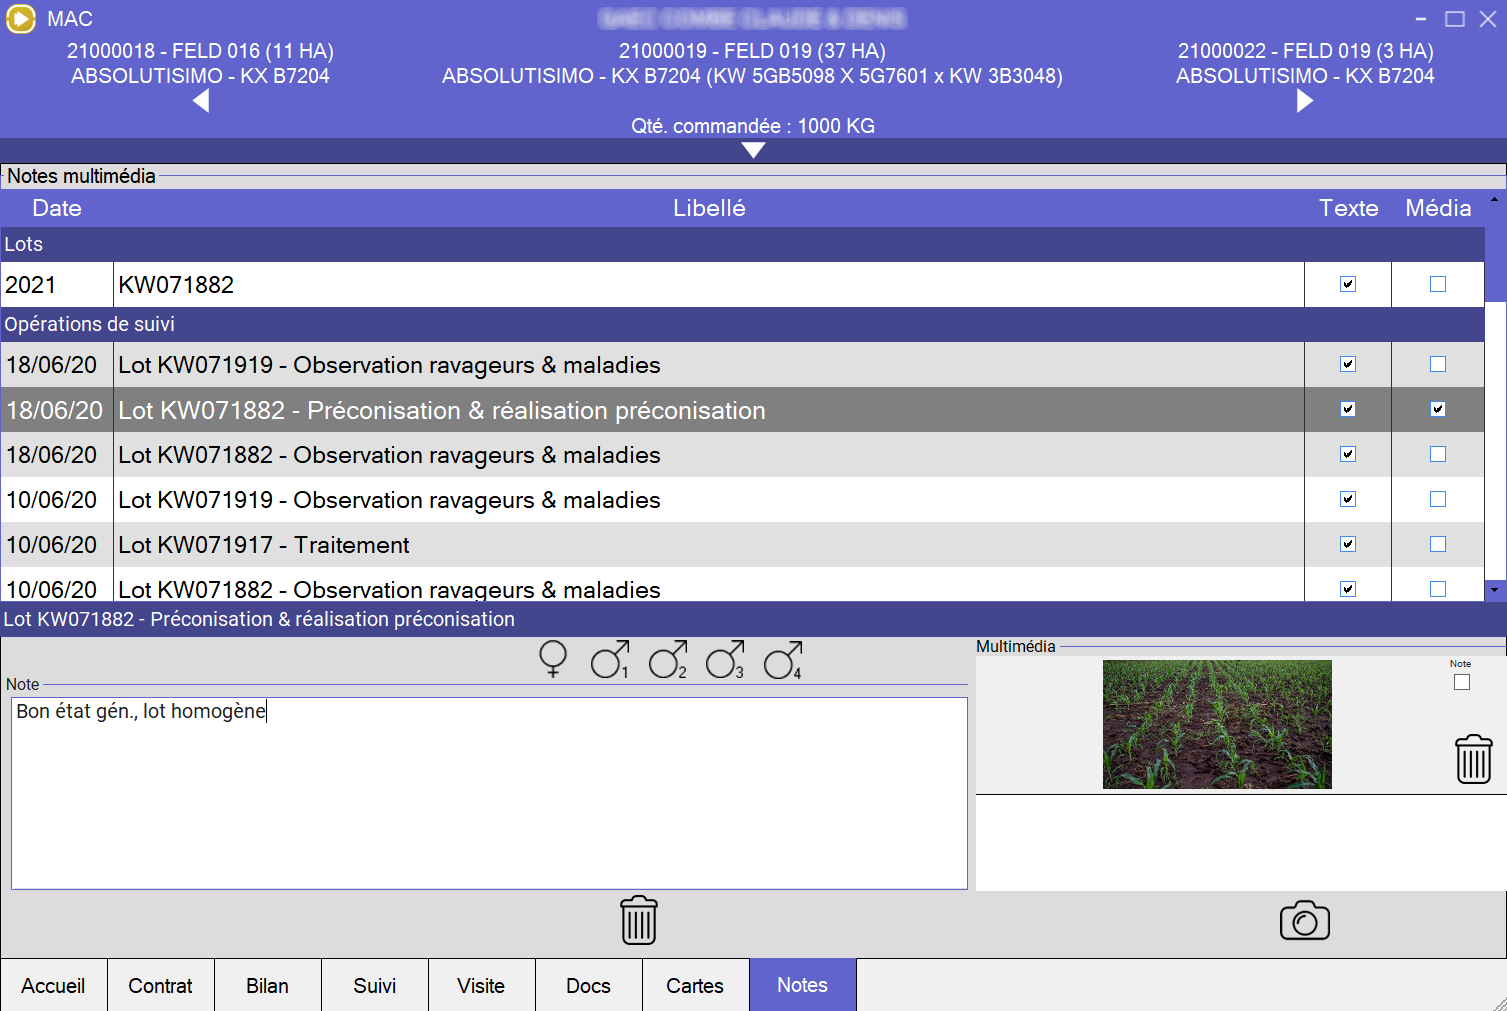
Task: Expand header details with down triangle
Action: (x=754, y=150)
